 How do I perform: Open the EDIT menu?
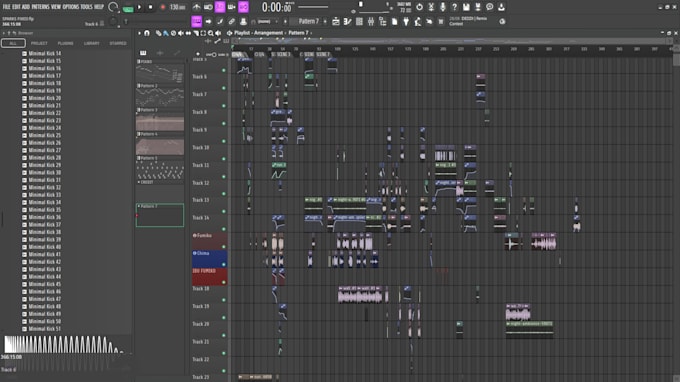[x=16, y=7]
